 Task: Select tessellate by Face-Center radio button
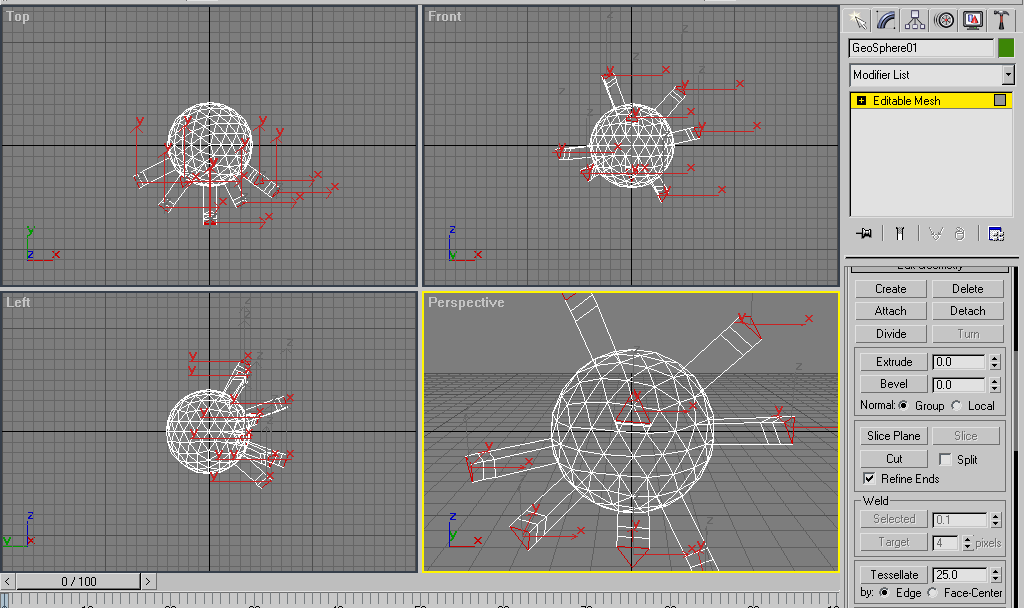click(933, 592)
